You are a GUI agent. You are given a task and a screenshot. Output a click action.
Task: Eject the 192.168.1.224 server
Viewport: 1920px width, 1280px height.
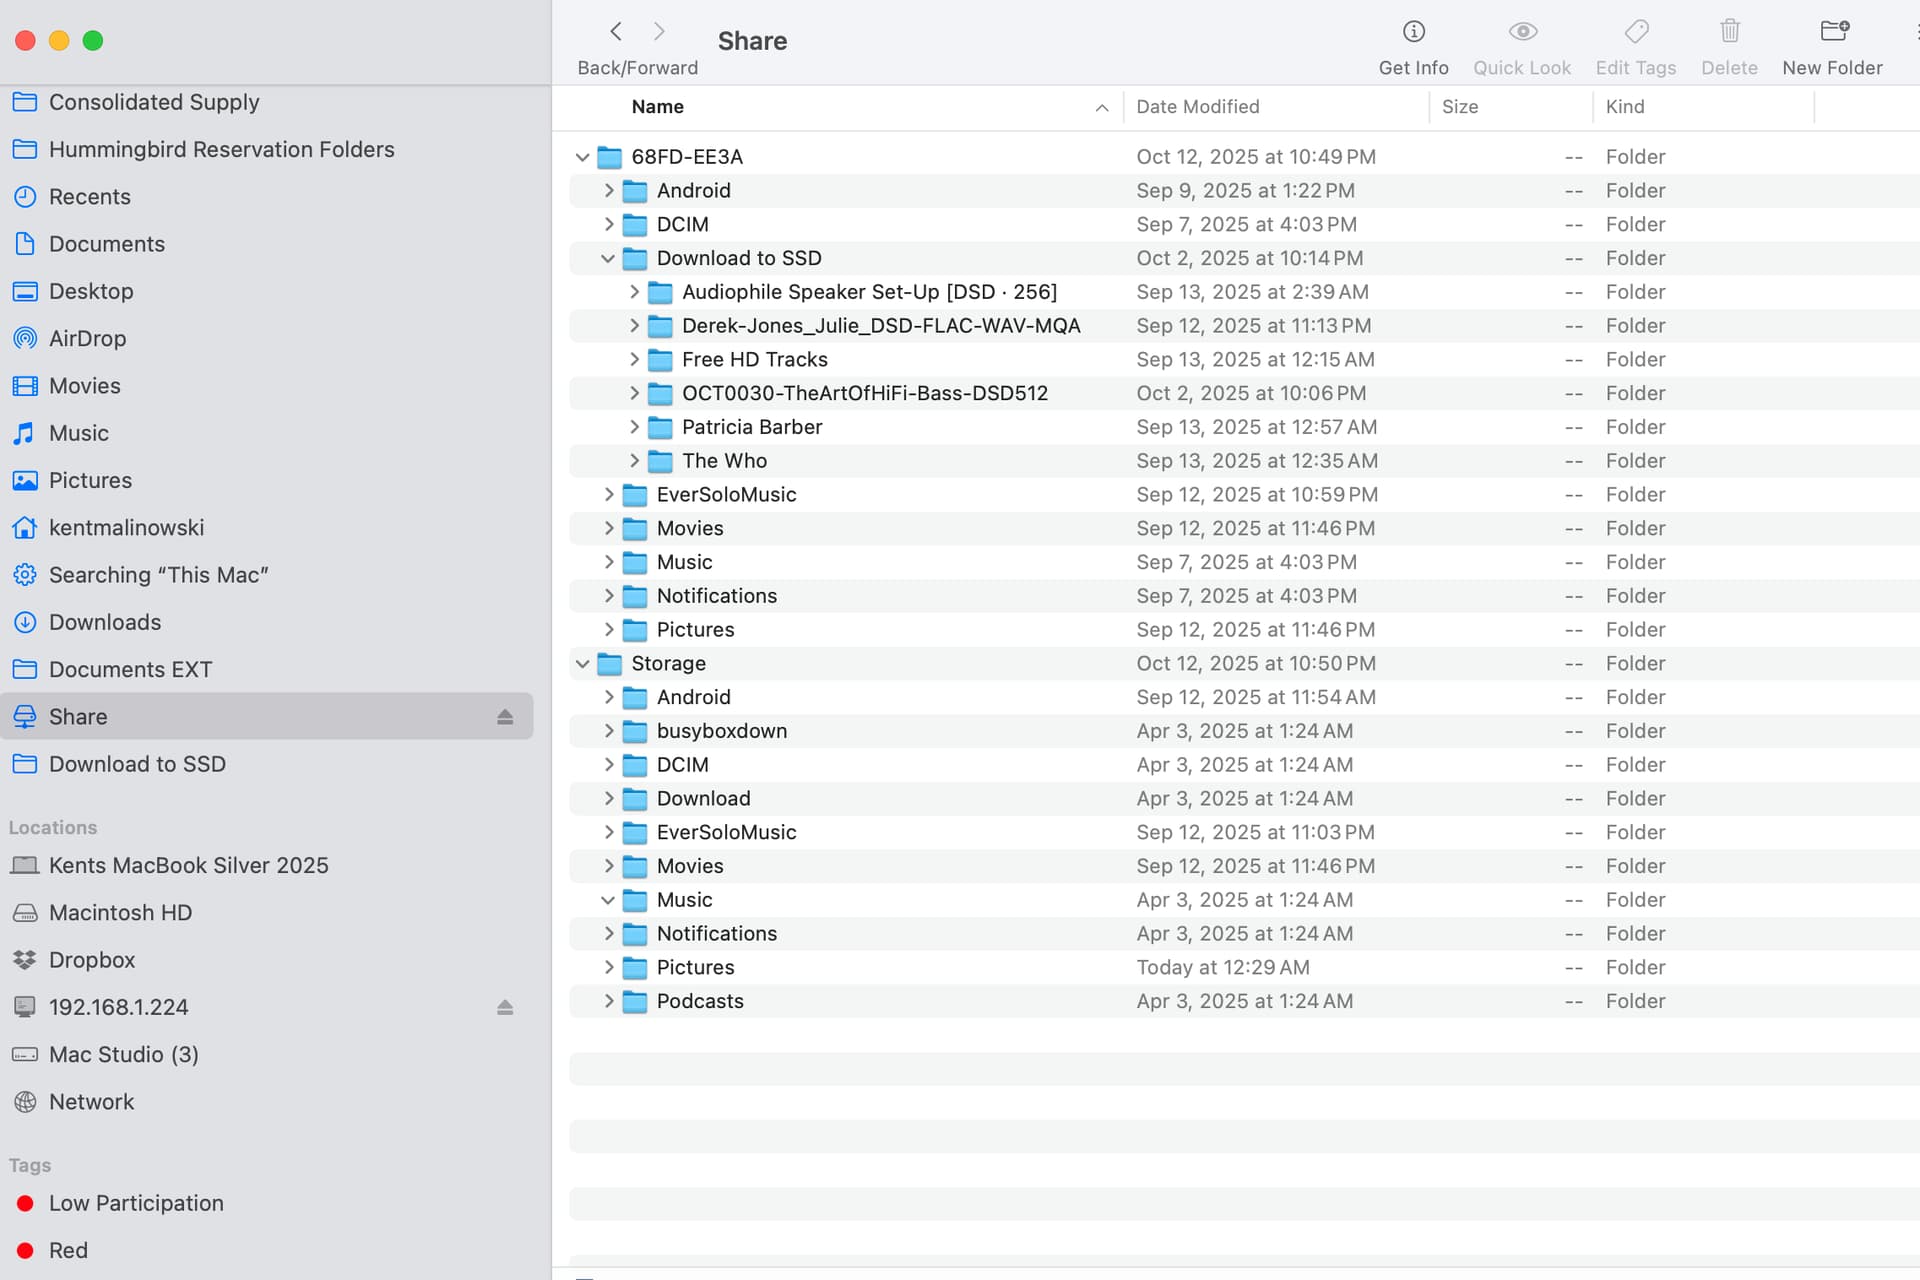505,1007
